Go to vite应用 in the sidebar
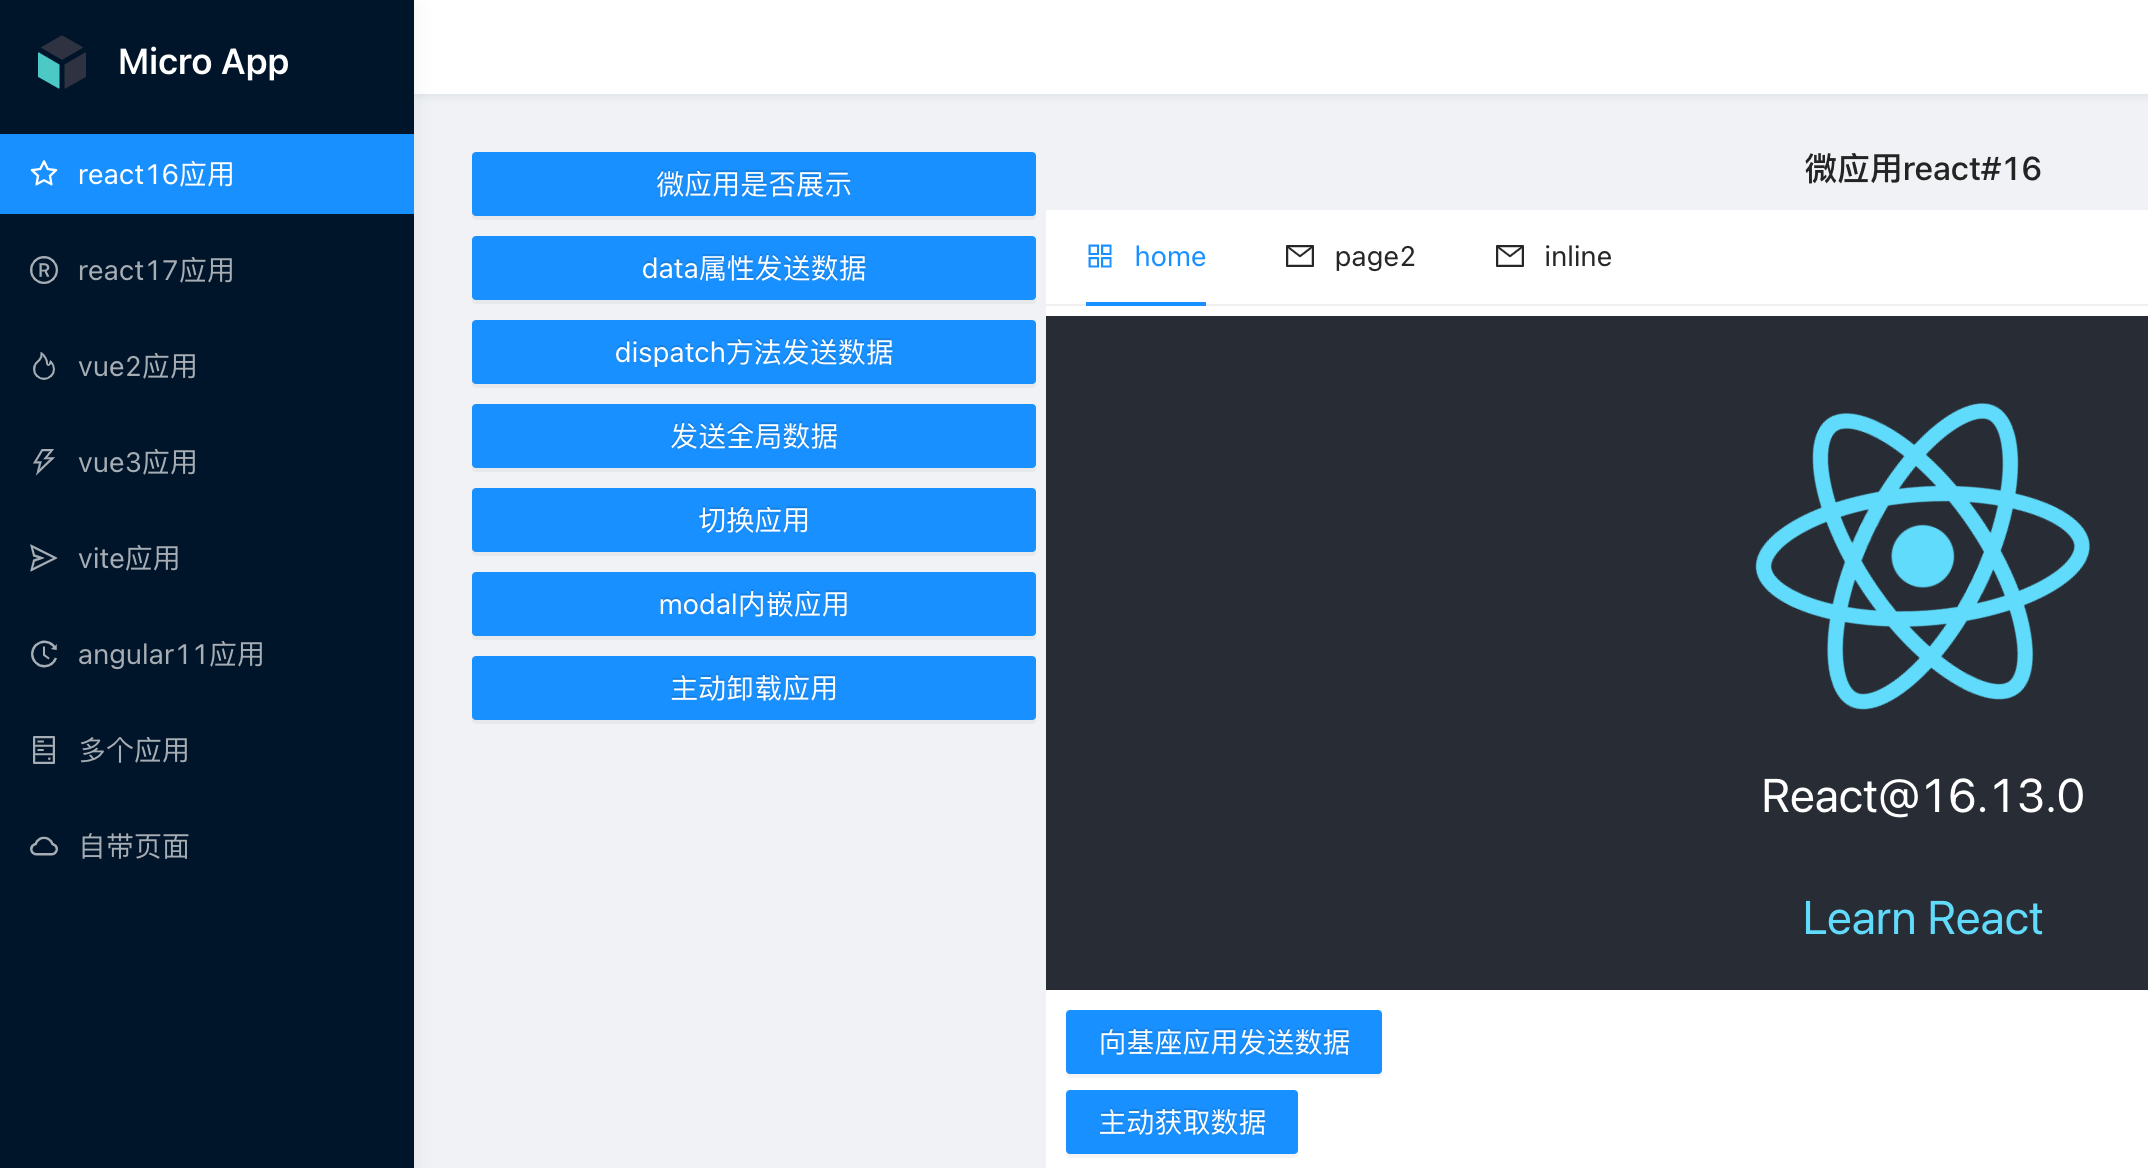Screen dimensions: 2148x1168 [x=207, y=558]
